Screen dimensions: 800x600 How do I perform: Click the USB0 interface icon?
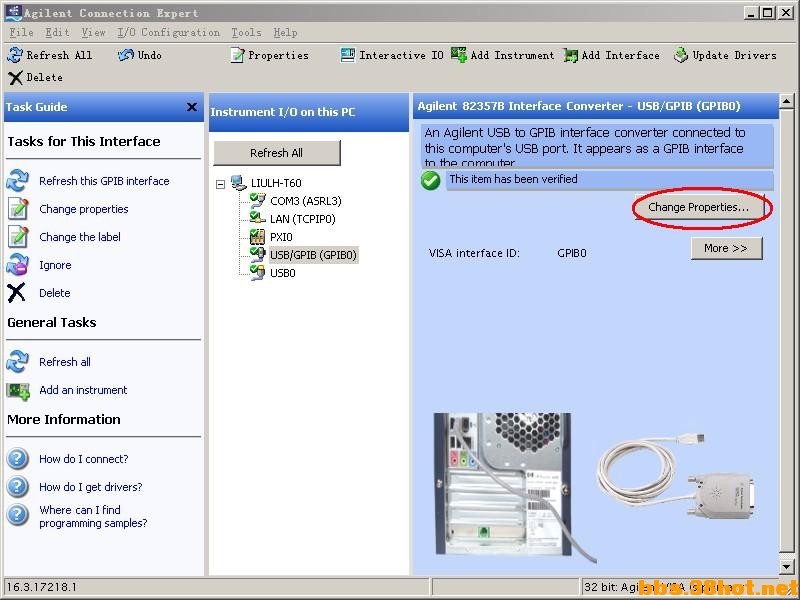tap(257, 272)
